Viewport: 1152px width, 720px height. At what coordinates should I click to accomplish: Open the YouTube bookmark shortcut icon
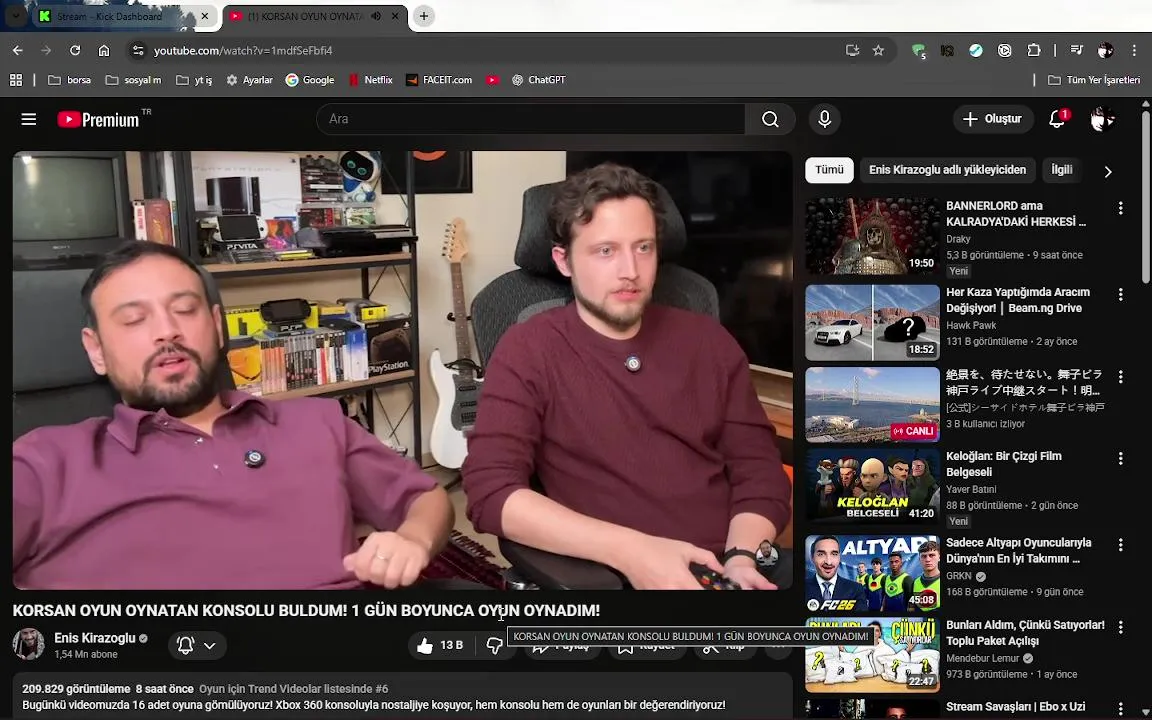(x=492, y=79)
